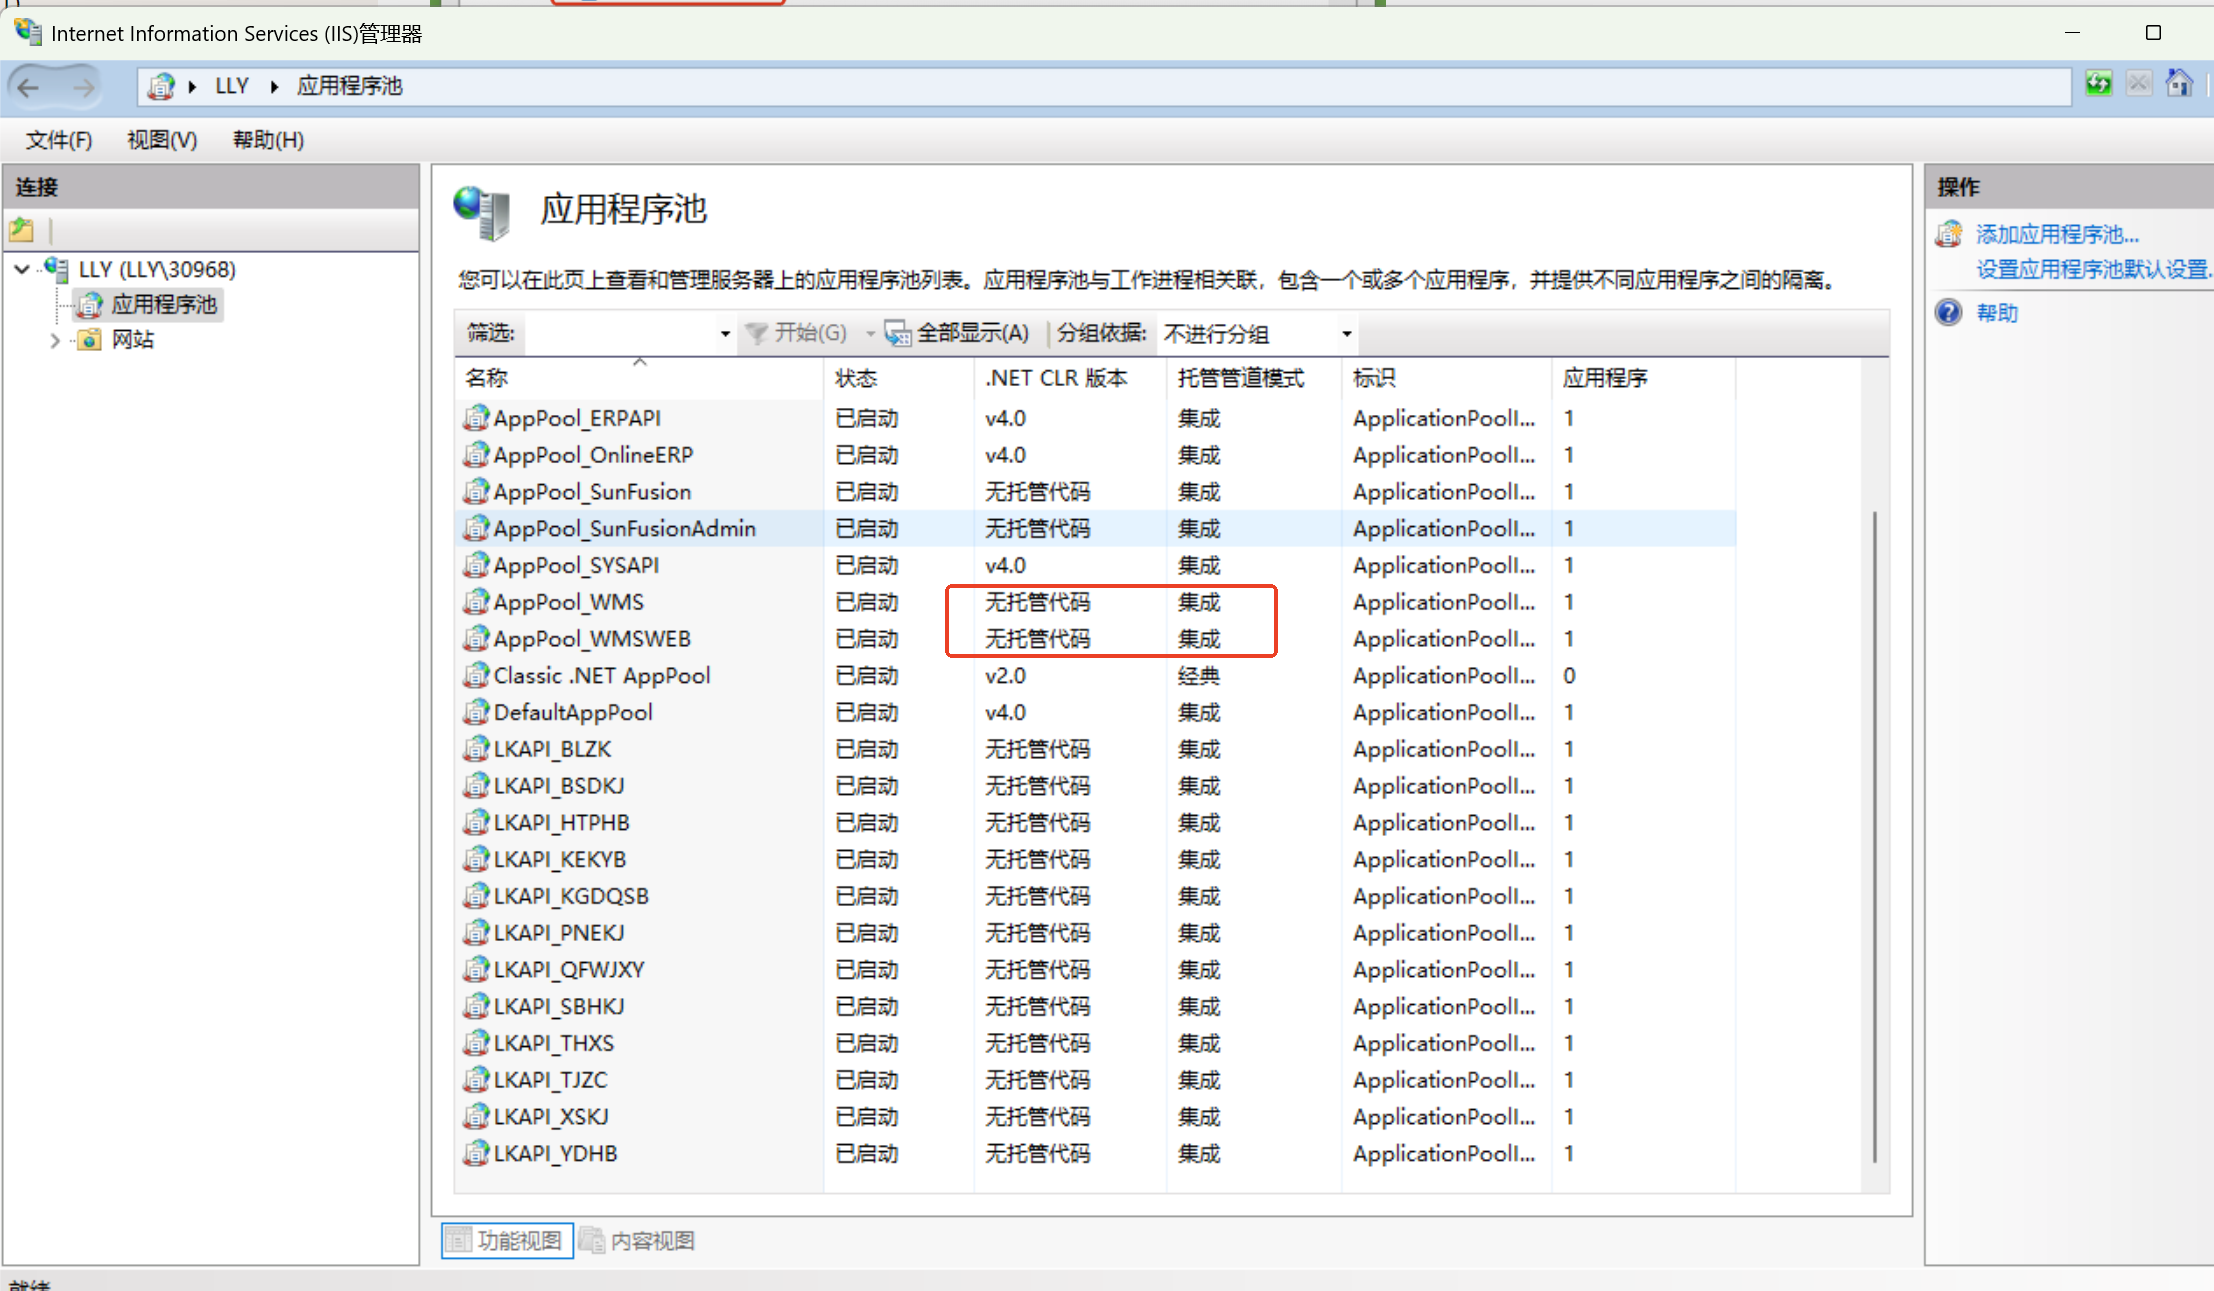The width and height of the screenshot is (2214, 1291).
Task: Sort by the 应用程序 column header
Action: (1643, 378)
